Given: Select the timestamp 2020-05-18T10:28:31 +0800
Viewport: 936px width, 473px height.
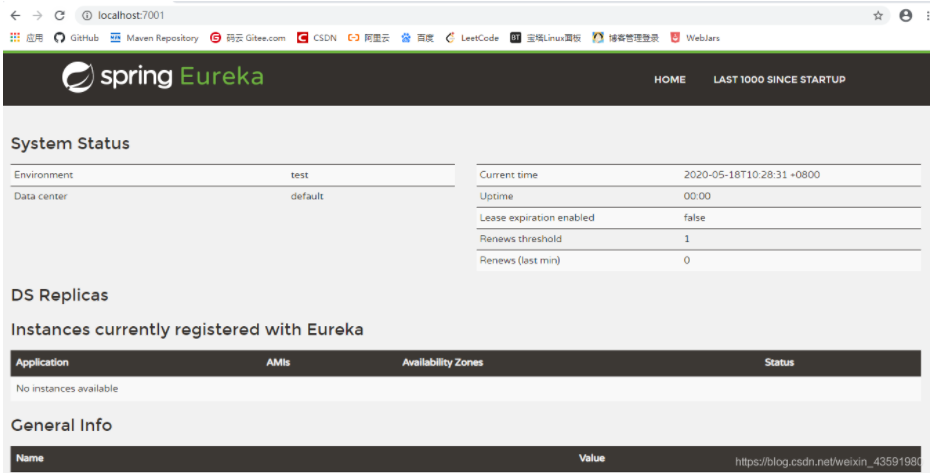Looking at the screenshot, I should point(752,175).
